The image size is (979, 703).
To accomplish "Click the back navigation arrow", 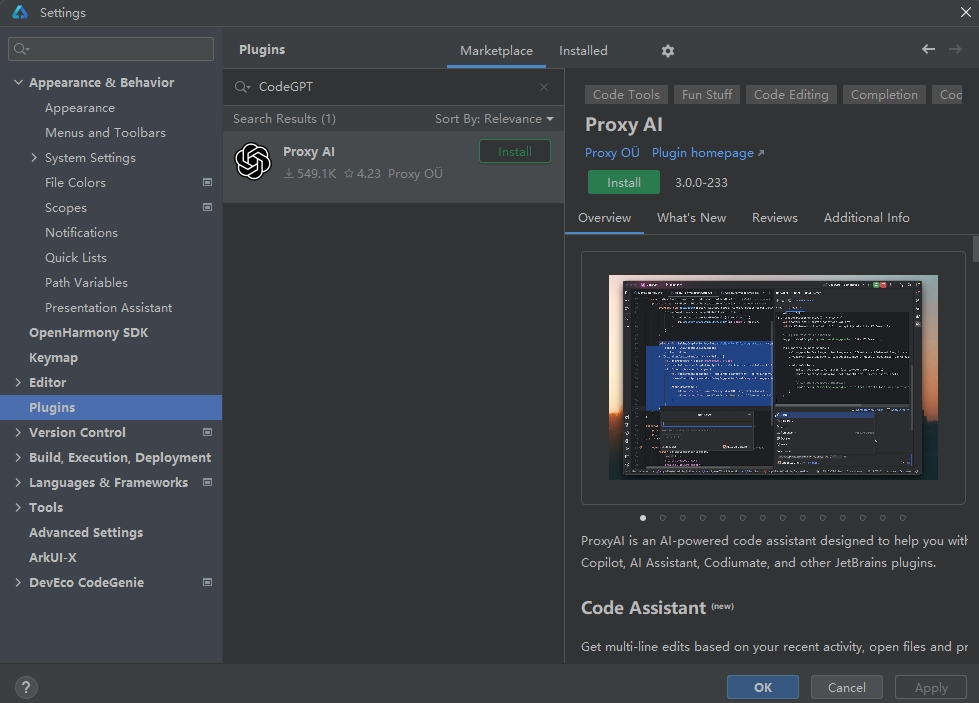I will click(x=928, y=49).
